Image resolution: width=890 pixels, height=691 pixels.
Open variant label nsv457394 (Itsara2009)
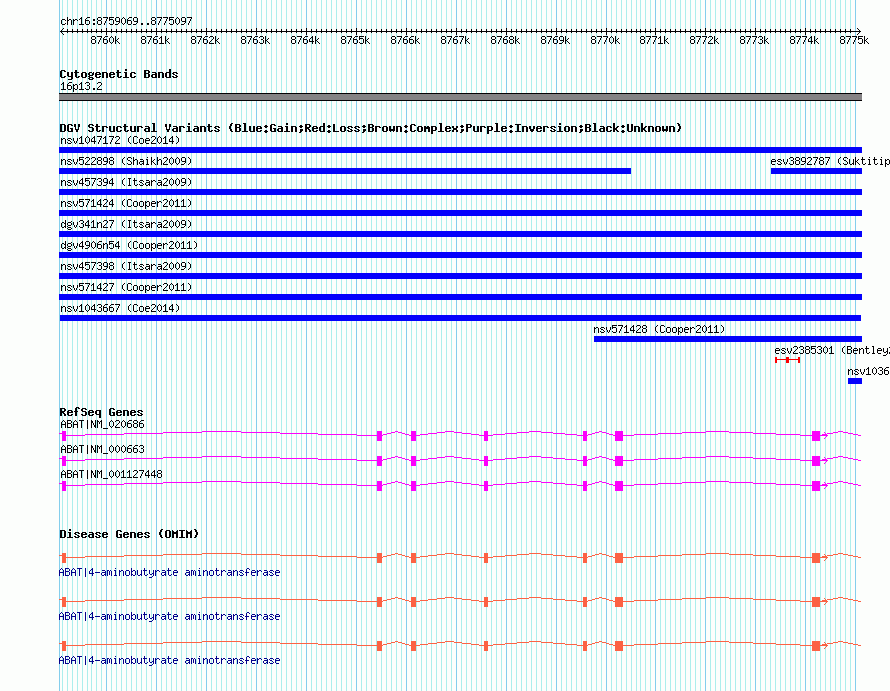[x=126, y=182]
